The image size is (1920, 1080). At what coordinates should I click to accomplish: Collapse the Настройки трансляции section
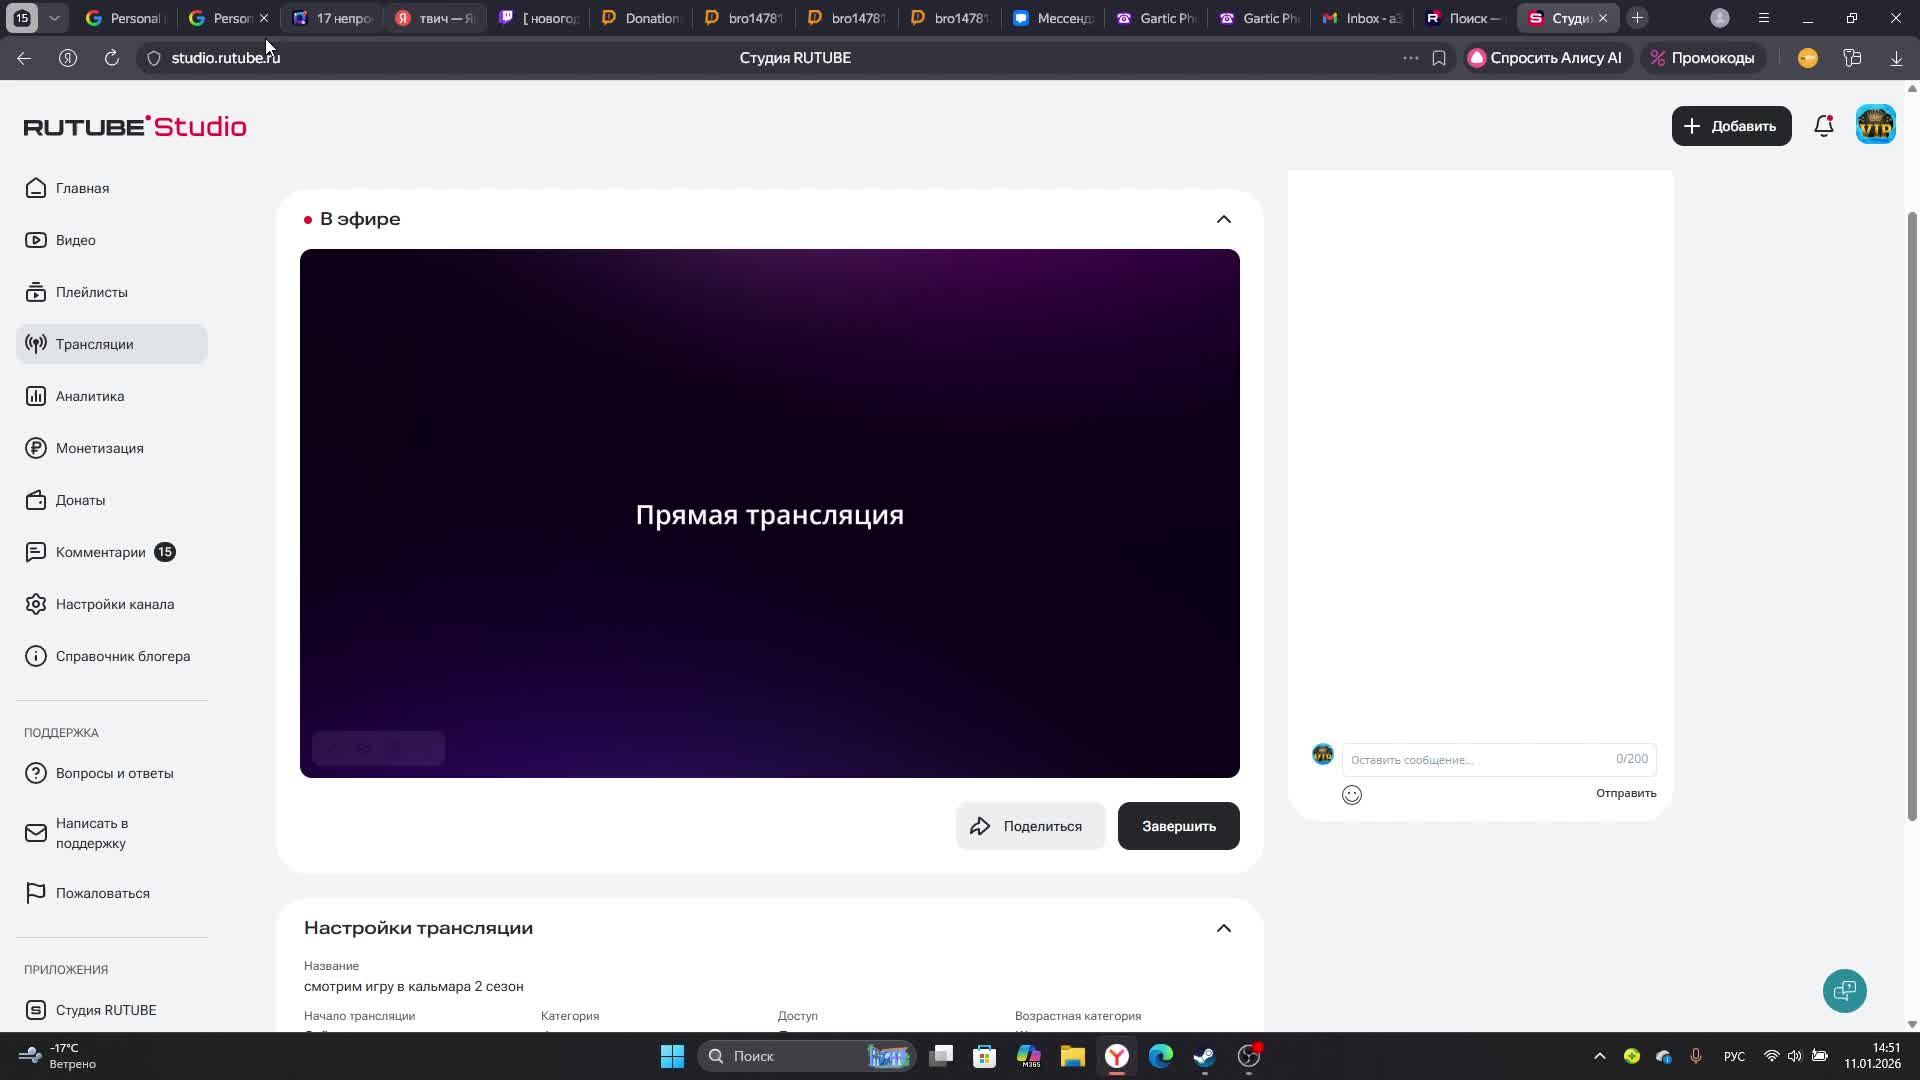1223,928
